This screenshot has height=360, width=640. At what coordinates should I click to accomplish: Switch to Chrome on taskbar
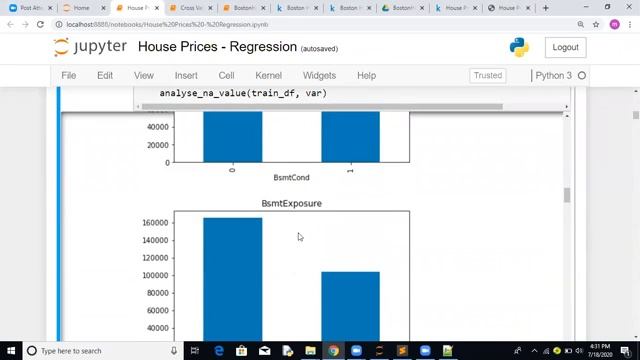(x=333, y=351)
